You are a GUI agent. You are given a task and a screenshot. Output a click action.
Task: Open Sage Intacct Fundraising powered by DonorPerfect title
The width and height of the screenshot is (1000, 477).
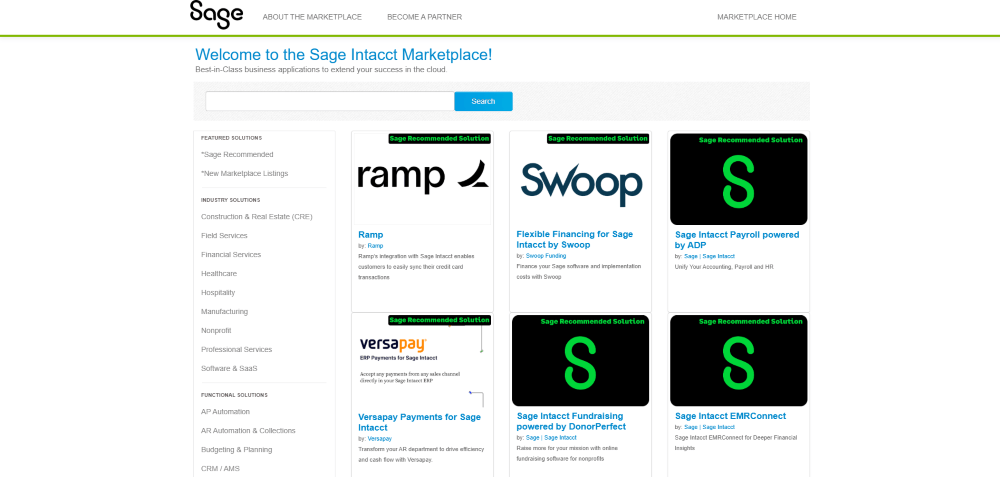[x=571, y=422]
